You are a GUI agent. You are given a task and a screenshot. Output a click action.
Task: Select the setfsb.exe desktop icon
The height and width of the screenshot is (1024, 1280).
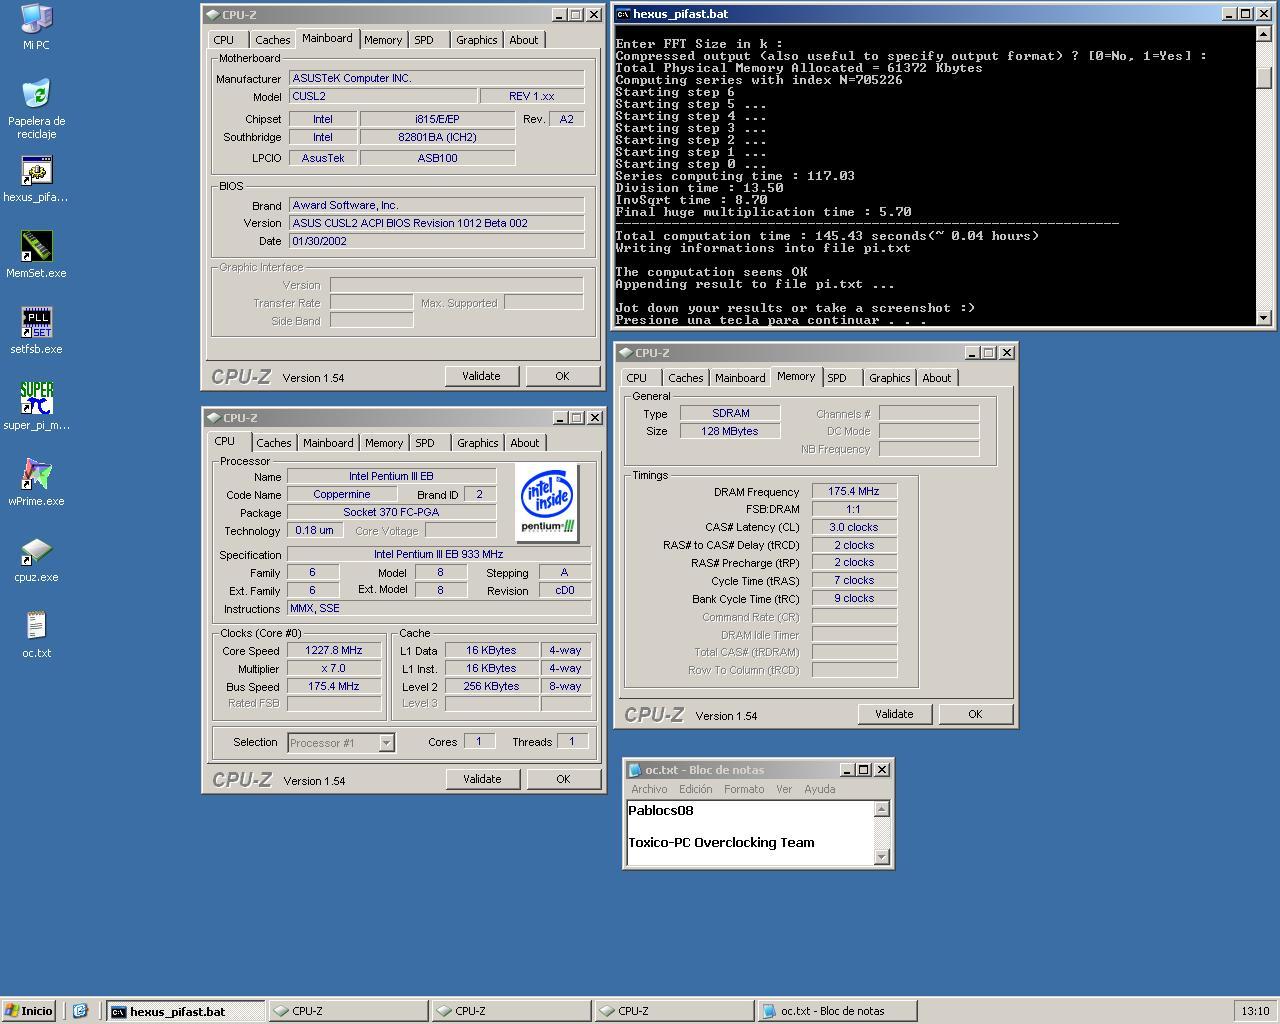click(x=36, y=322)
